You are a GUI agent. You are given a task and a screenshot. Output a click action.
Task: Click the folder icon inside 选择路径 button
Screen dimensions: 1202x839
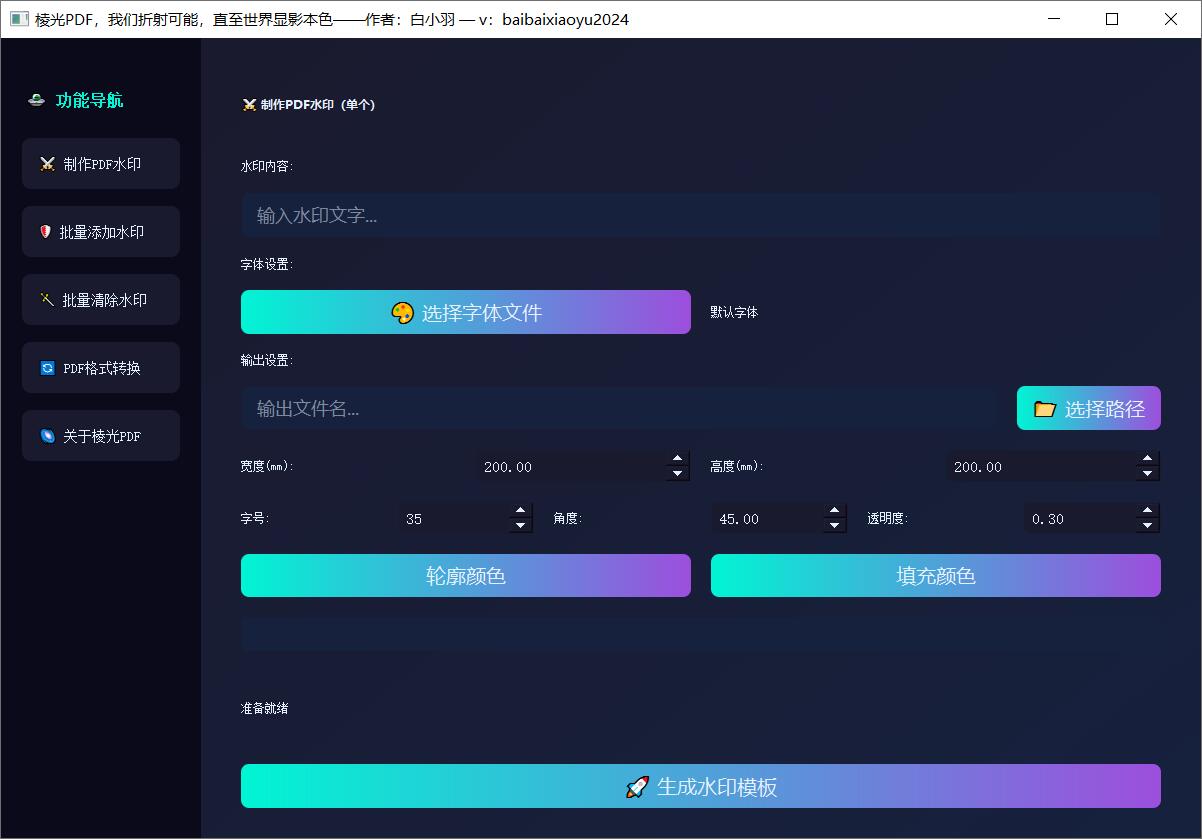pos(1043,408)
